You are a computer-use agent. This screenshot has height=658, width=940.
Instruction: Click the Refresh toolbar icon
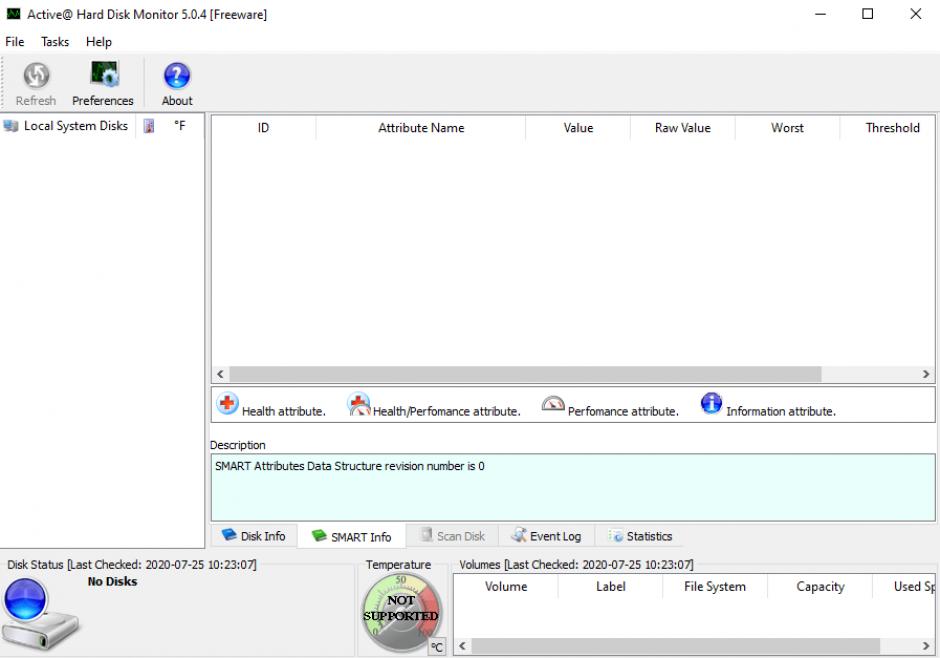pyautogui.click(x=36, y=76)
